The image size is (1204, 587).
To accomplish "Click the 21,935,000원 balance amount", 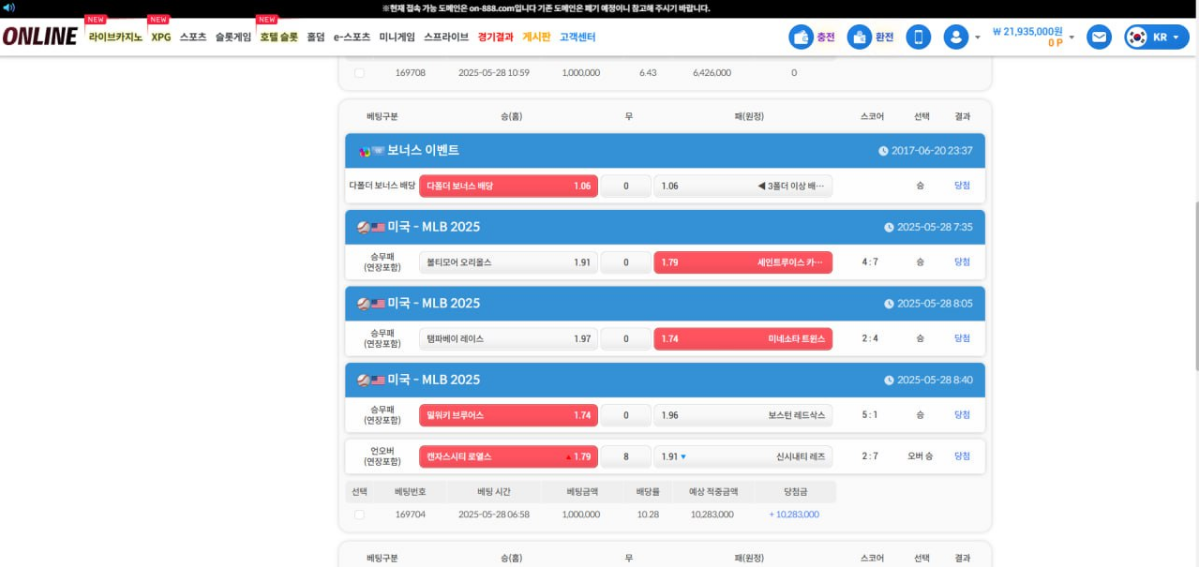I will tap(1027, 31).
